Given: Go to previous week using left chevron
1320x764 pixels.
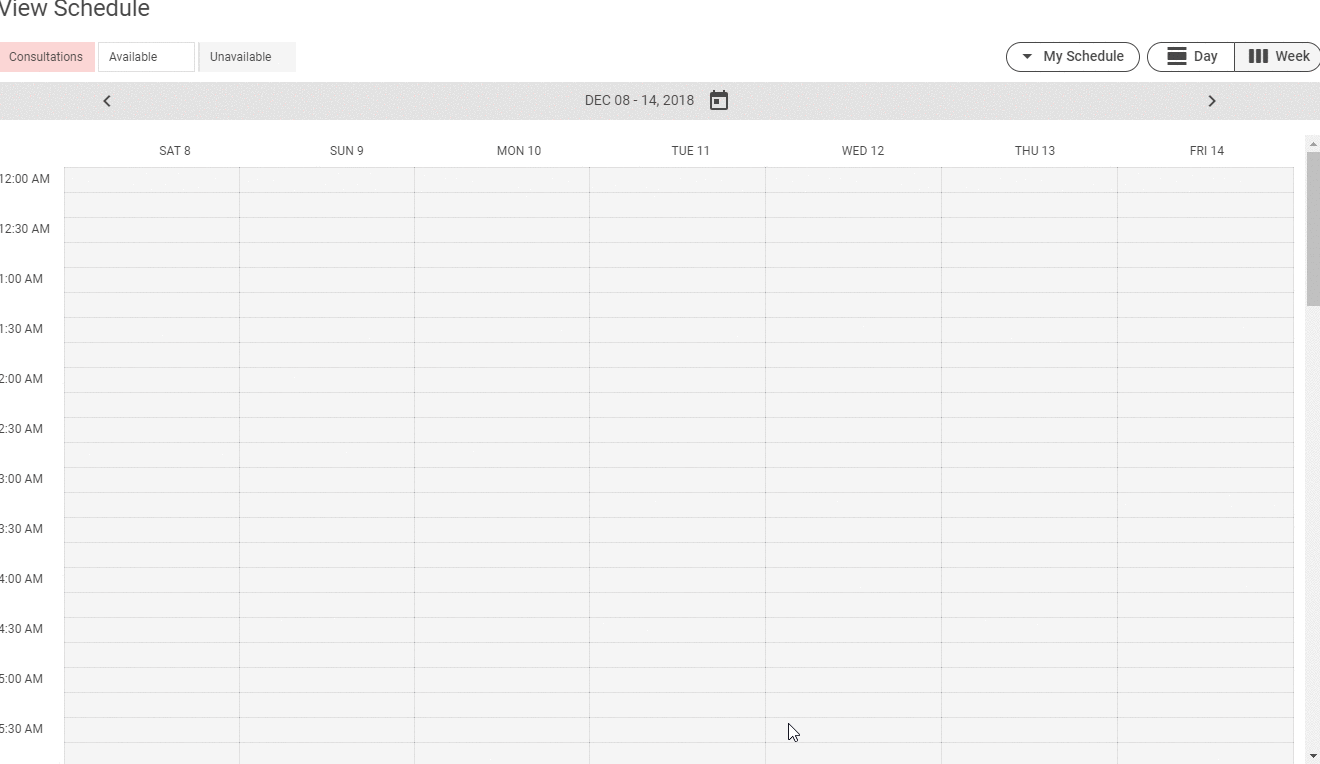Looking at the screenshot, I should (x=107, y=101).
